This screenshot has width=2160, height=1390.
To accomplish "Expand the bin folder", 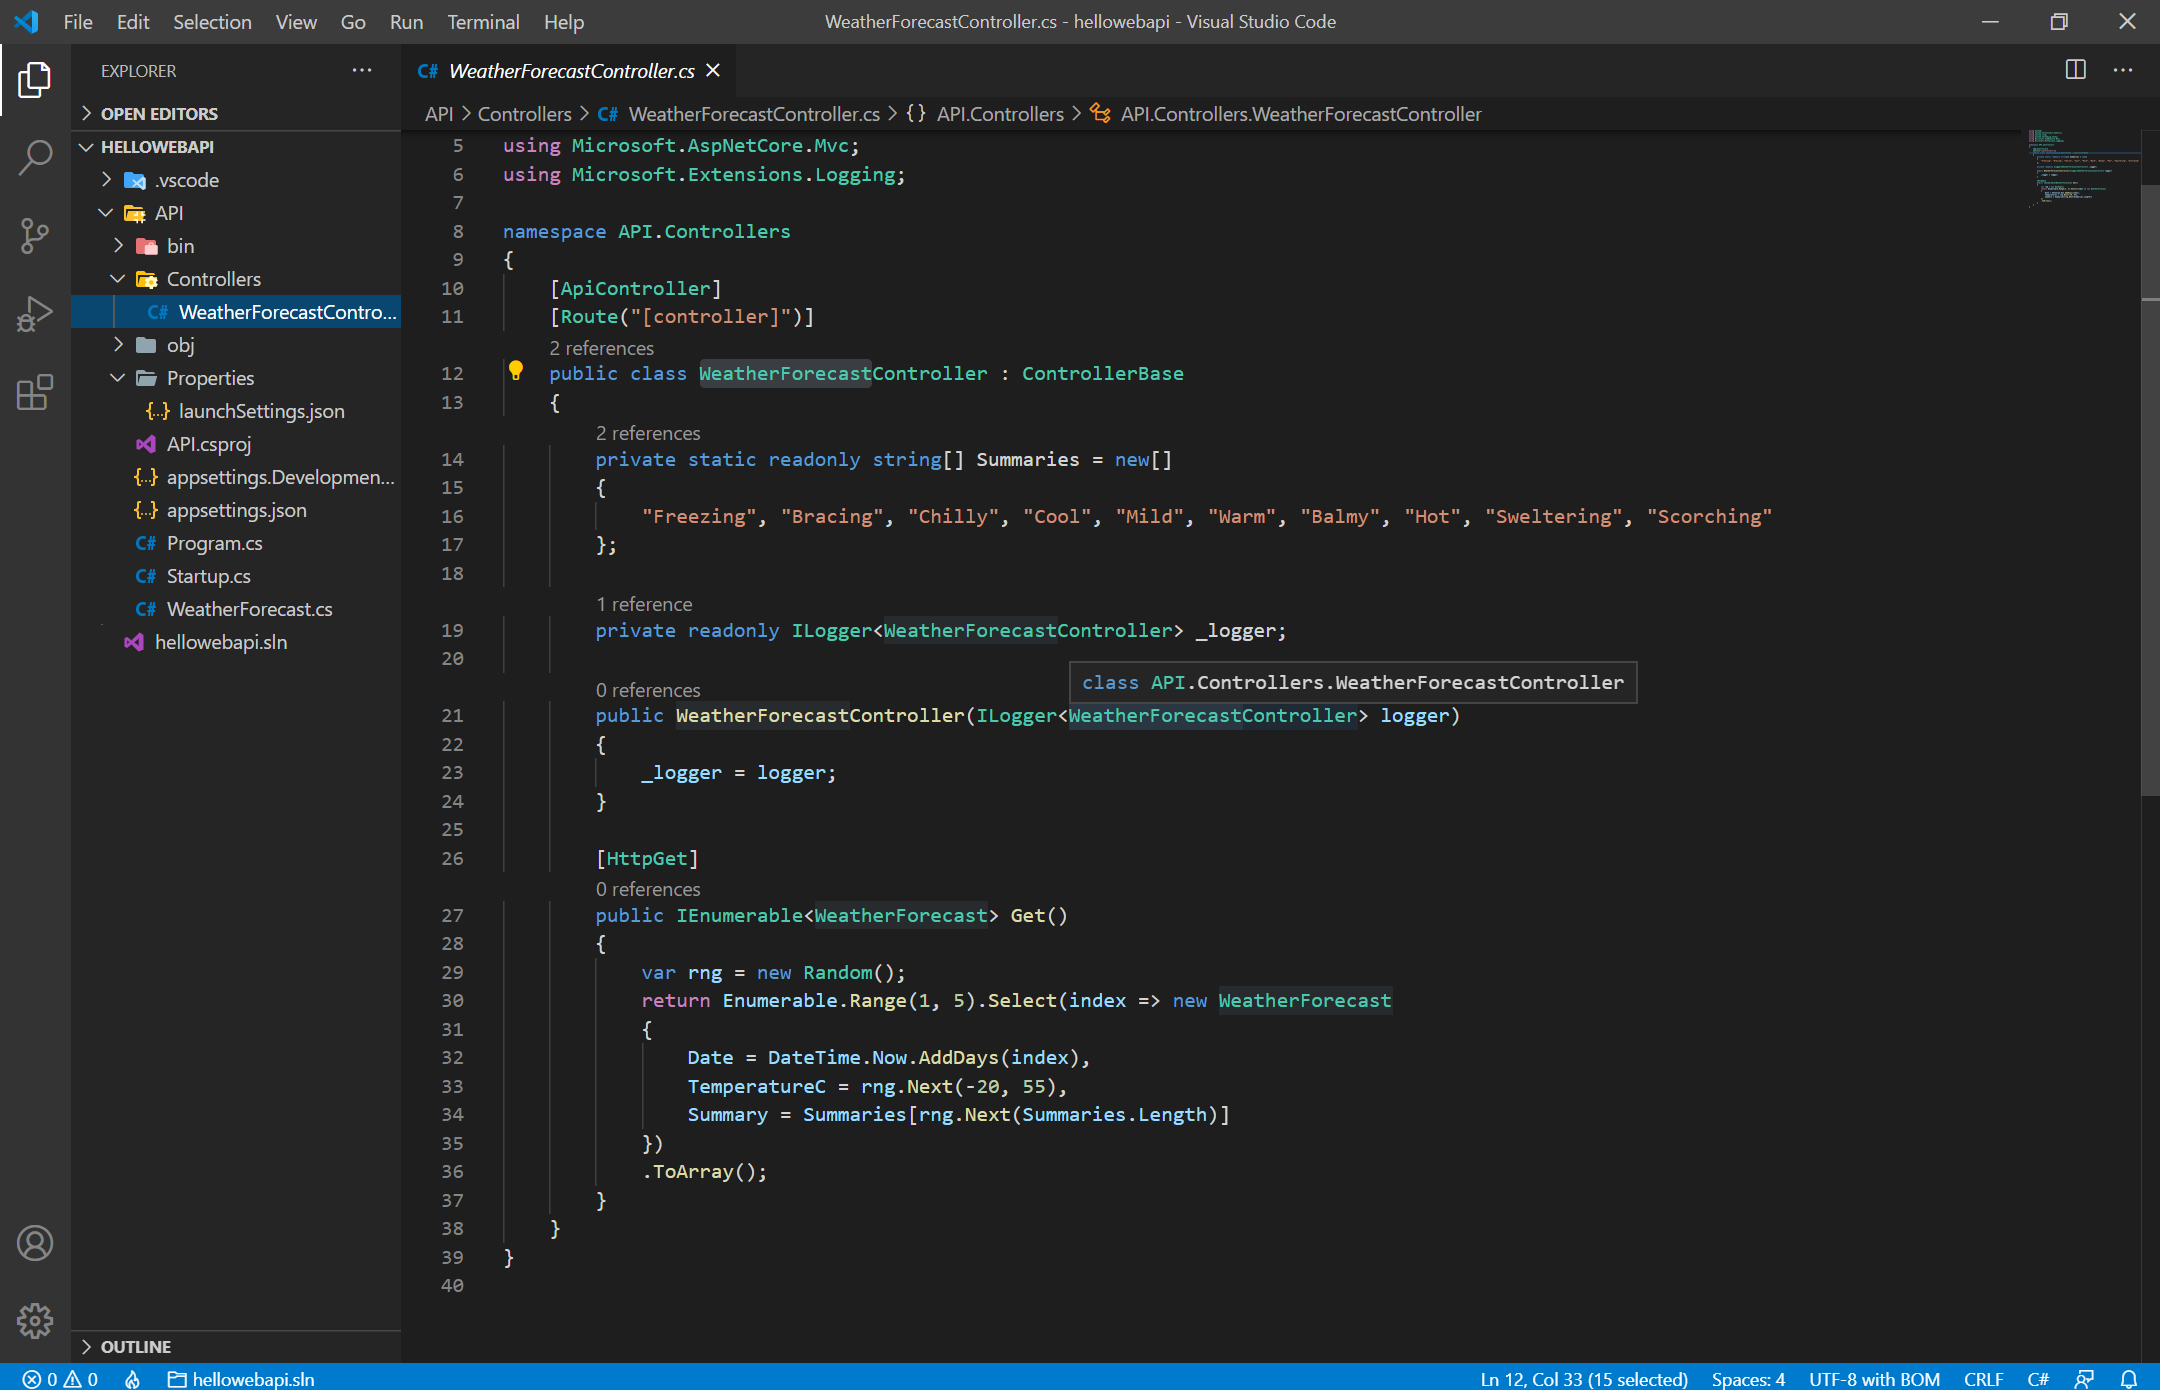I will point(180,246).
